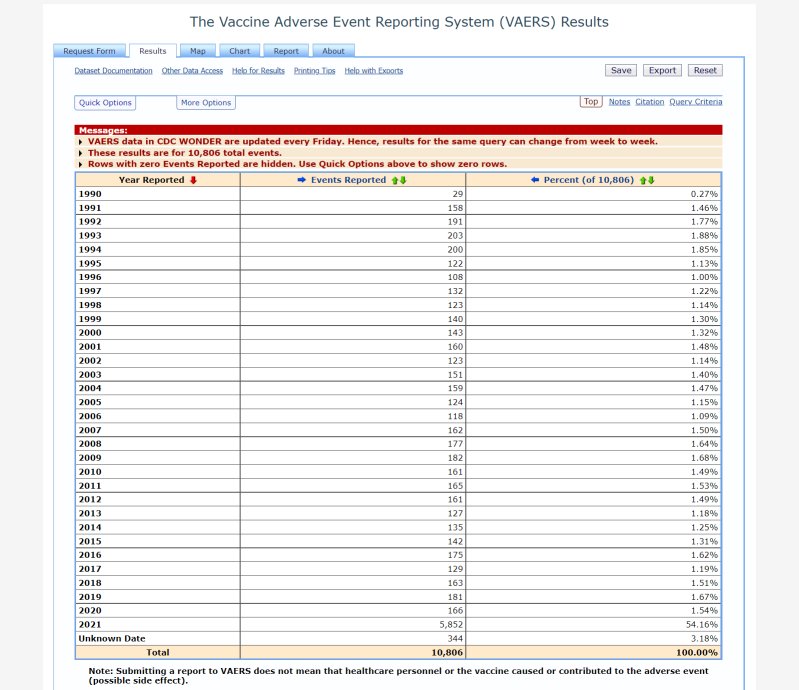Sort Percent column descending with green down arrow
Image resolution: width=799 pixels, height=690 pixels.
651,180
